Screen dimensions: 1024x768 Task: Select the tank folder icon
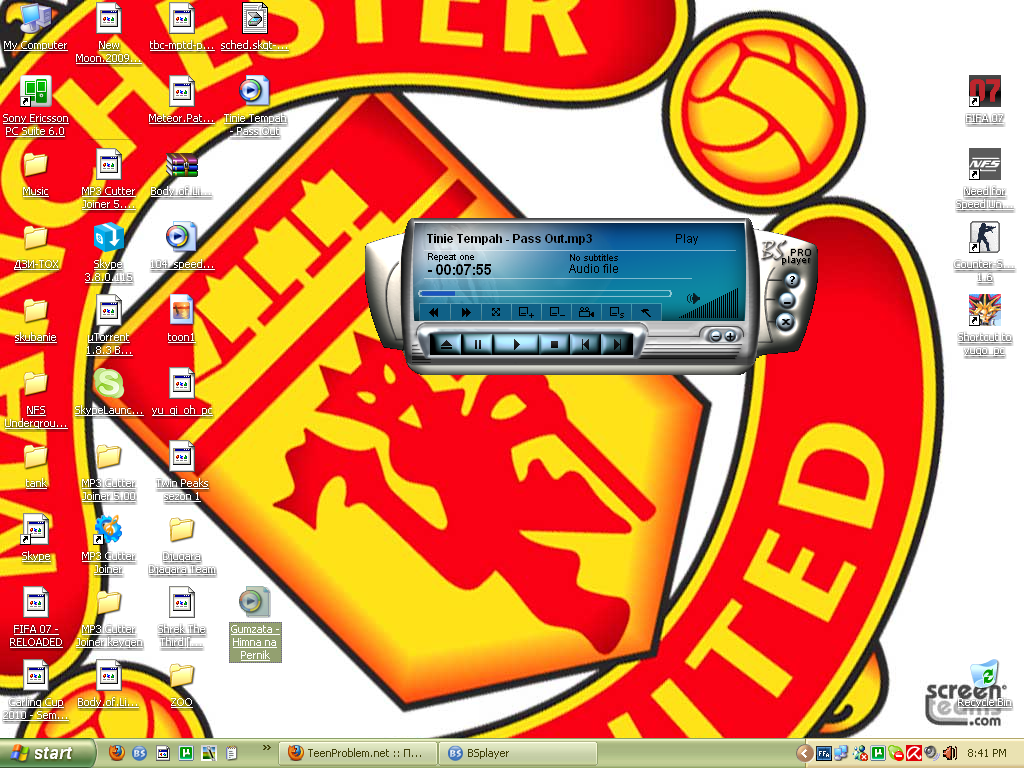pyautogui.click(x=35, y=466)
